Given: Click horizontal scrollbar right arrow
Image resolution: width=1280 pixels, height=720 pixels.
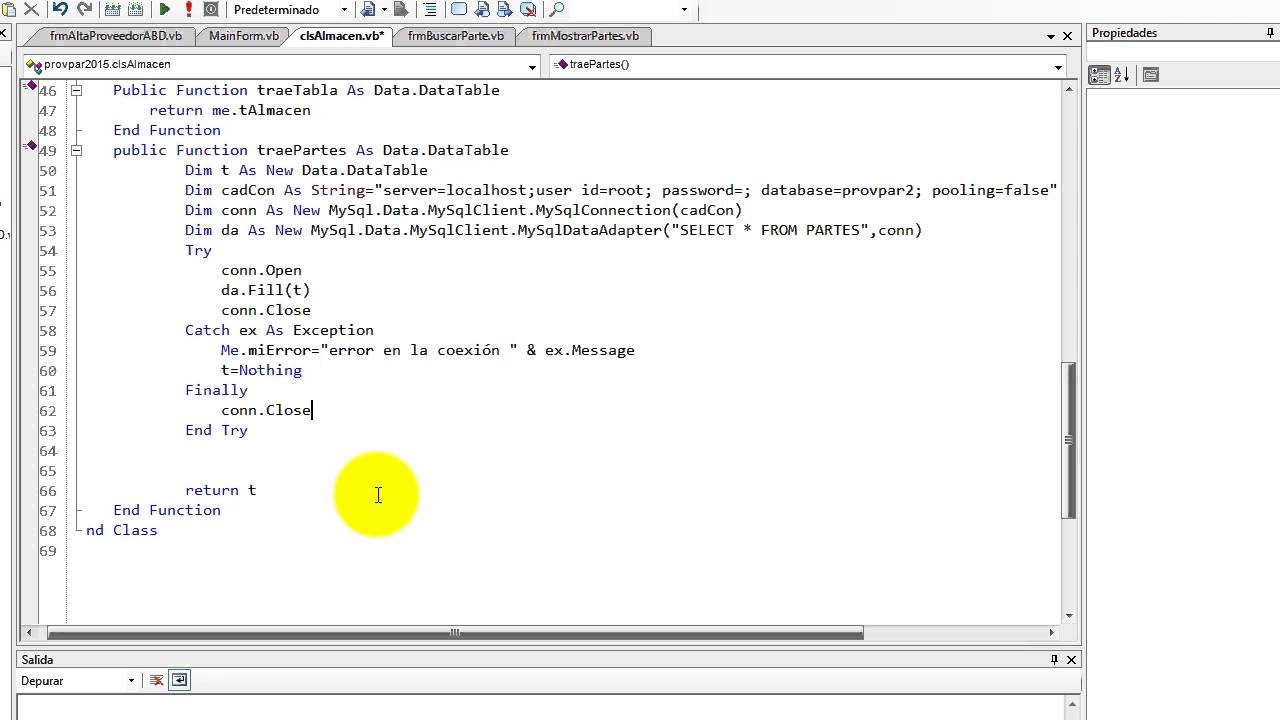Looking at the screenshot, I should coord(1051,632).
